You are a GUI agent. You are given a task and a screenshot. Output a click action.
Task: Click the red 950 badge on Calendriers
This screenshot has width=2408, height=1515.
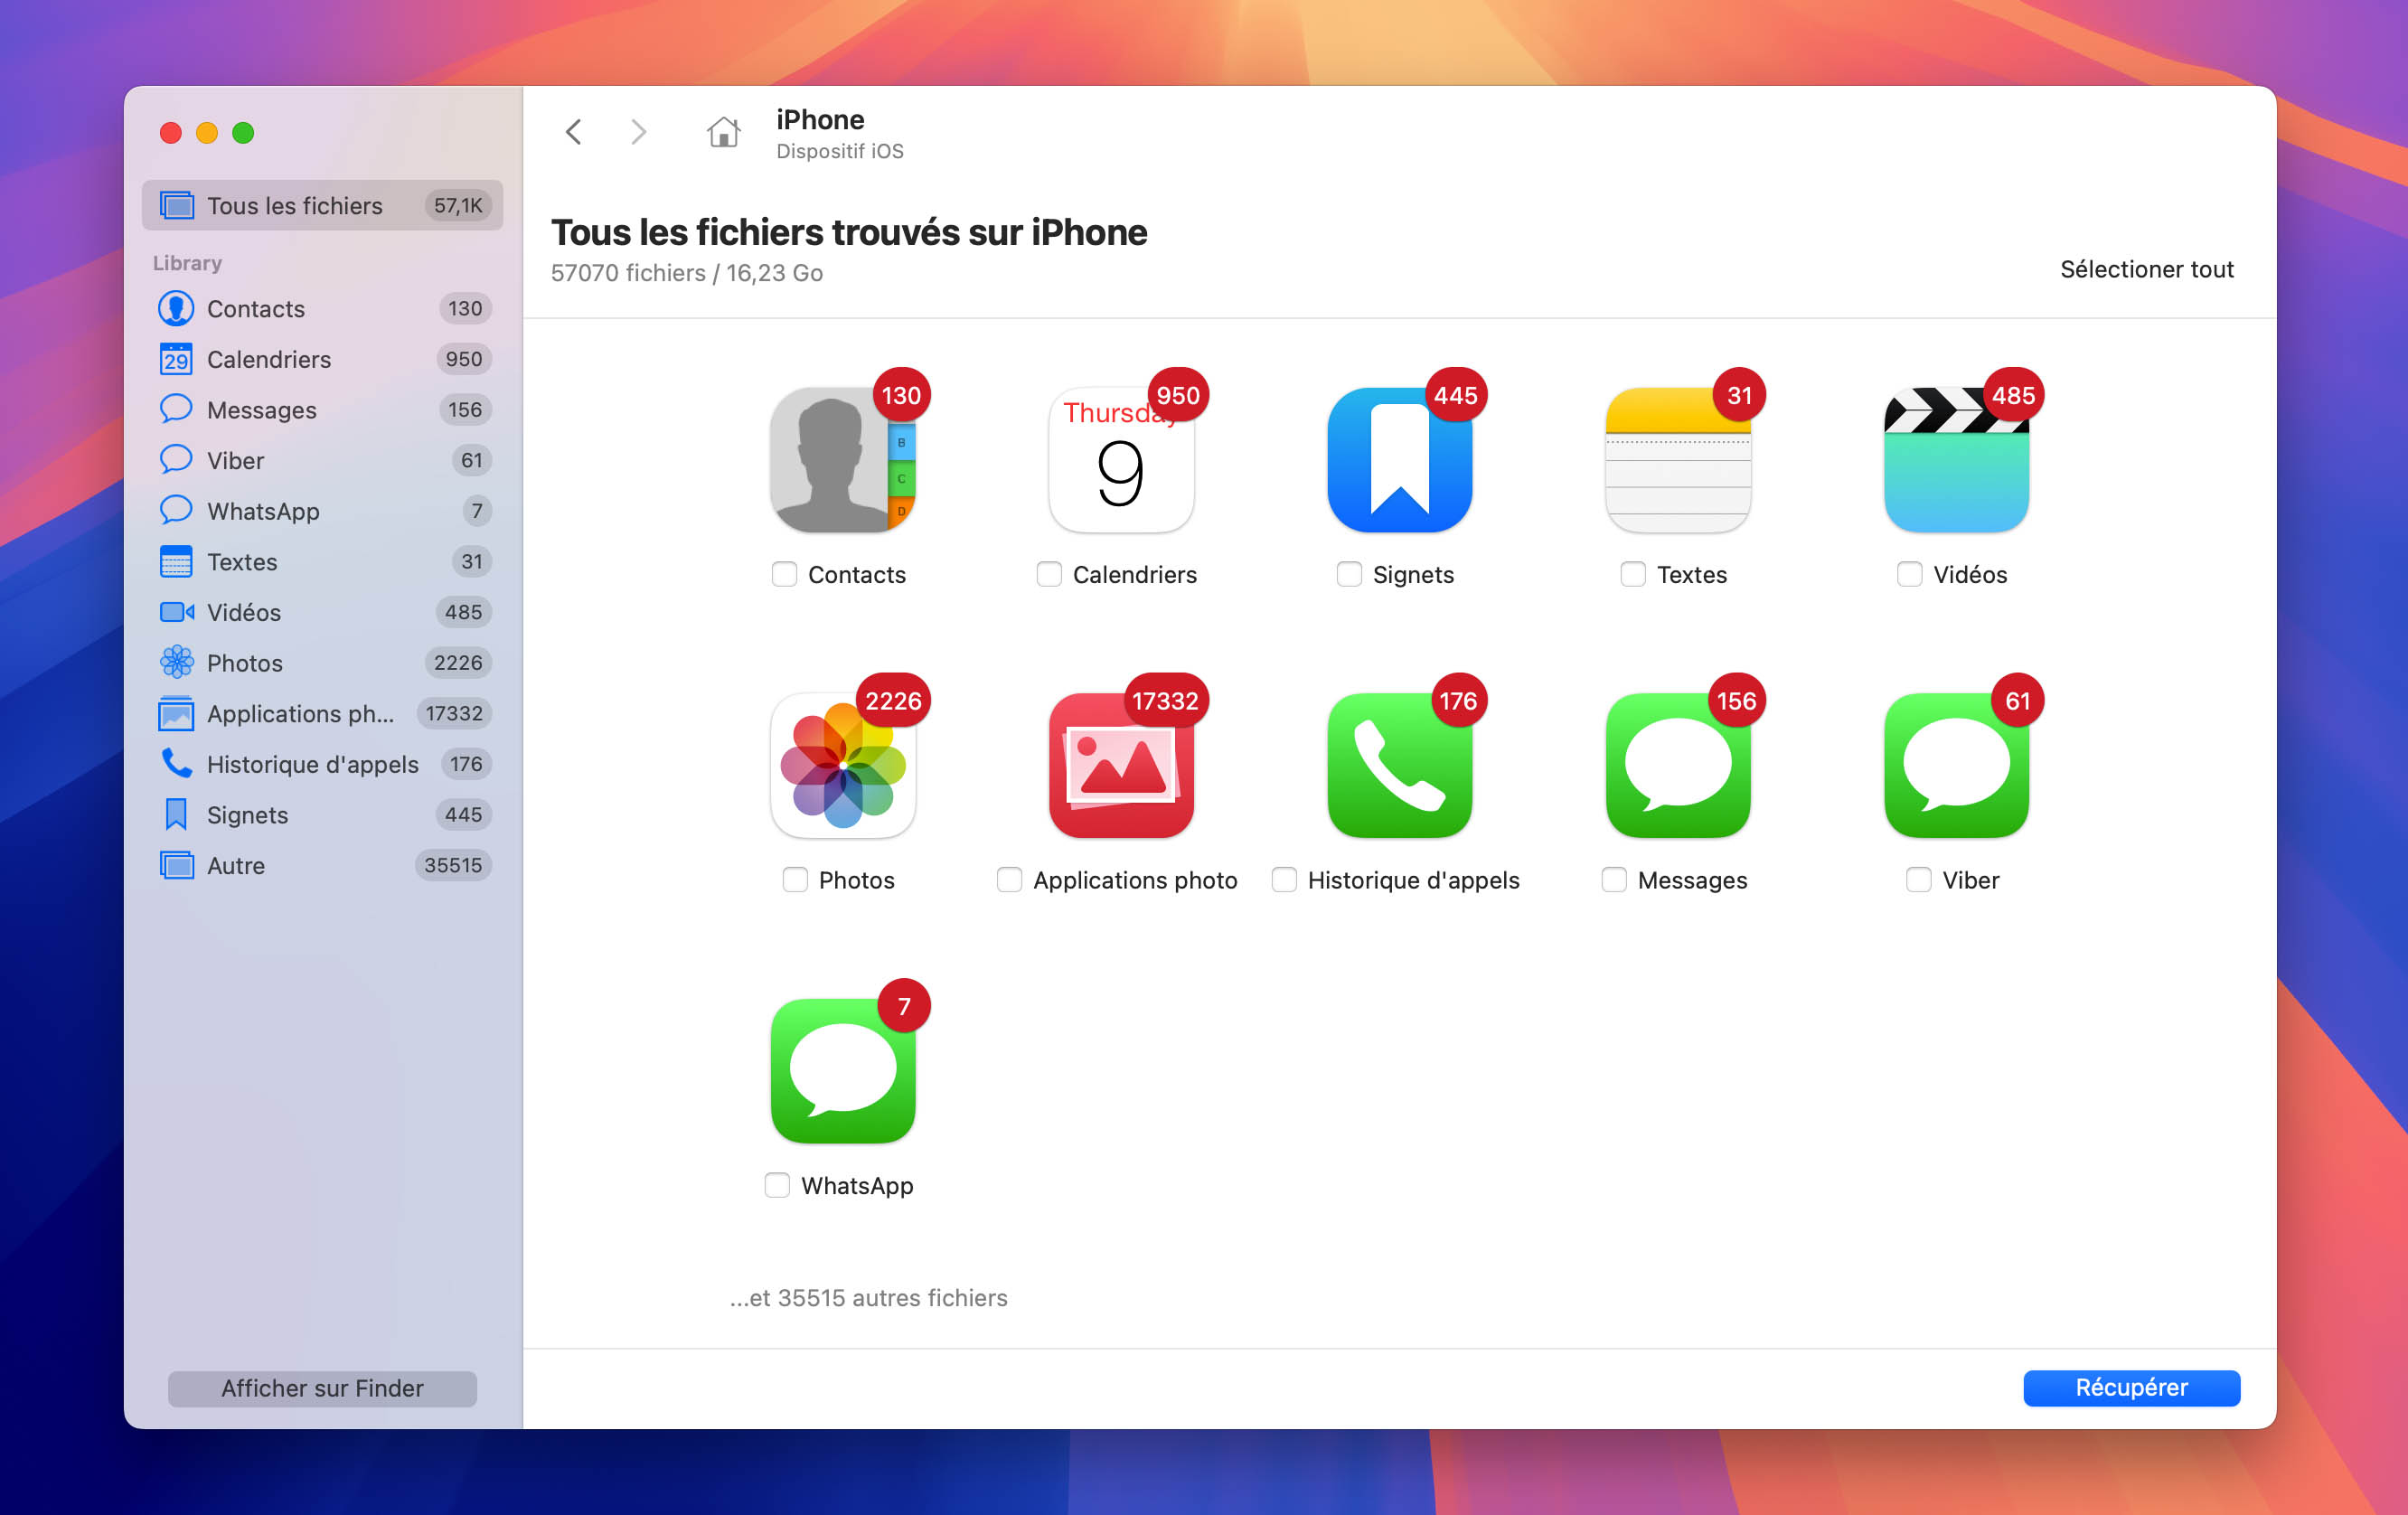pyautogui.click(x=1178, y=395)
